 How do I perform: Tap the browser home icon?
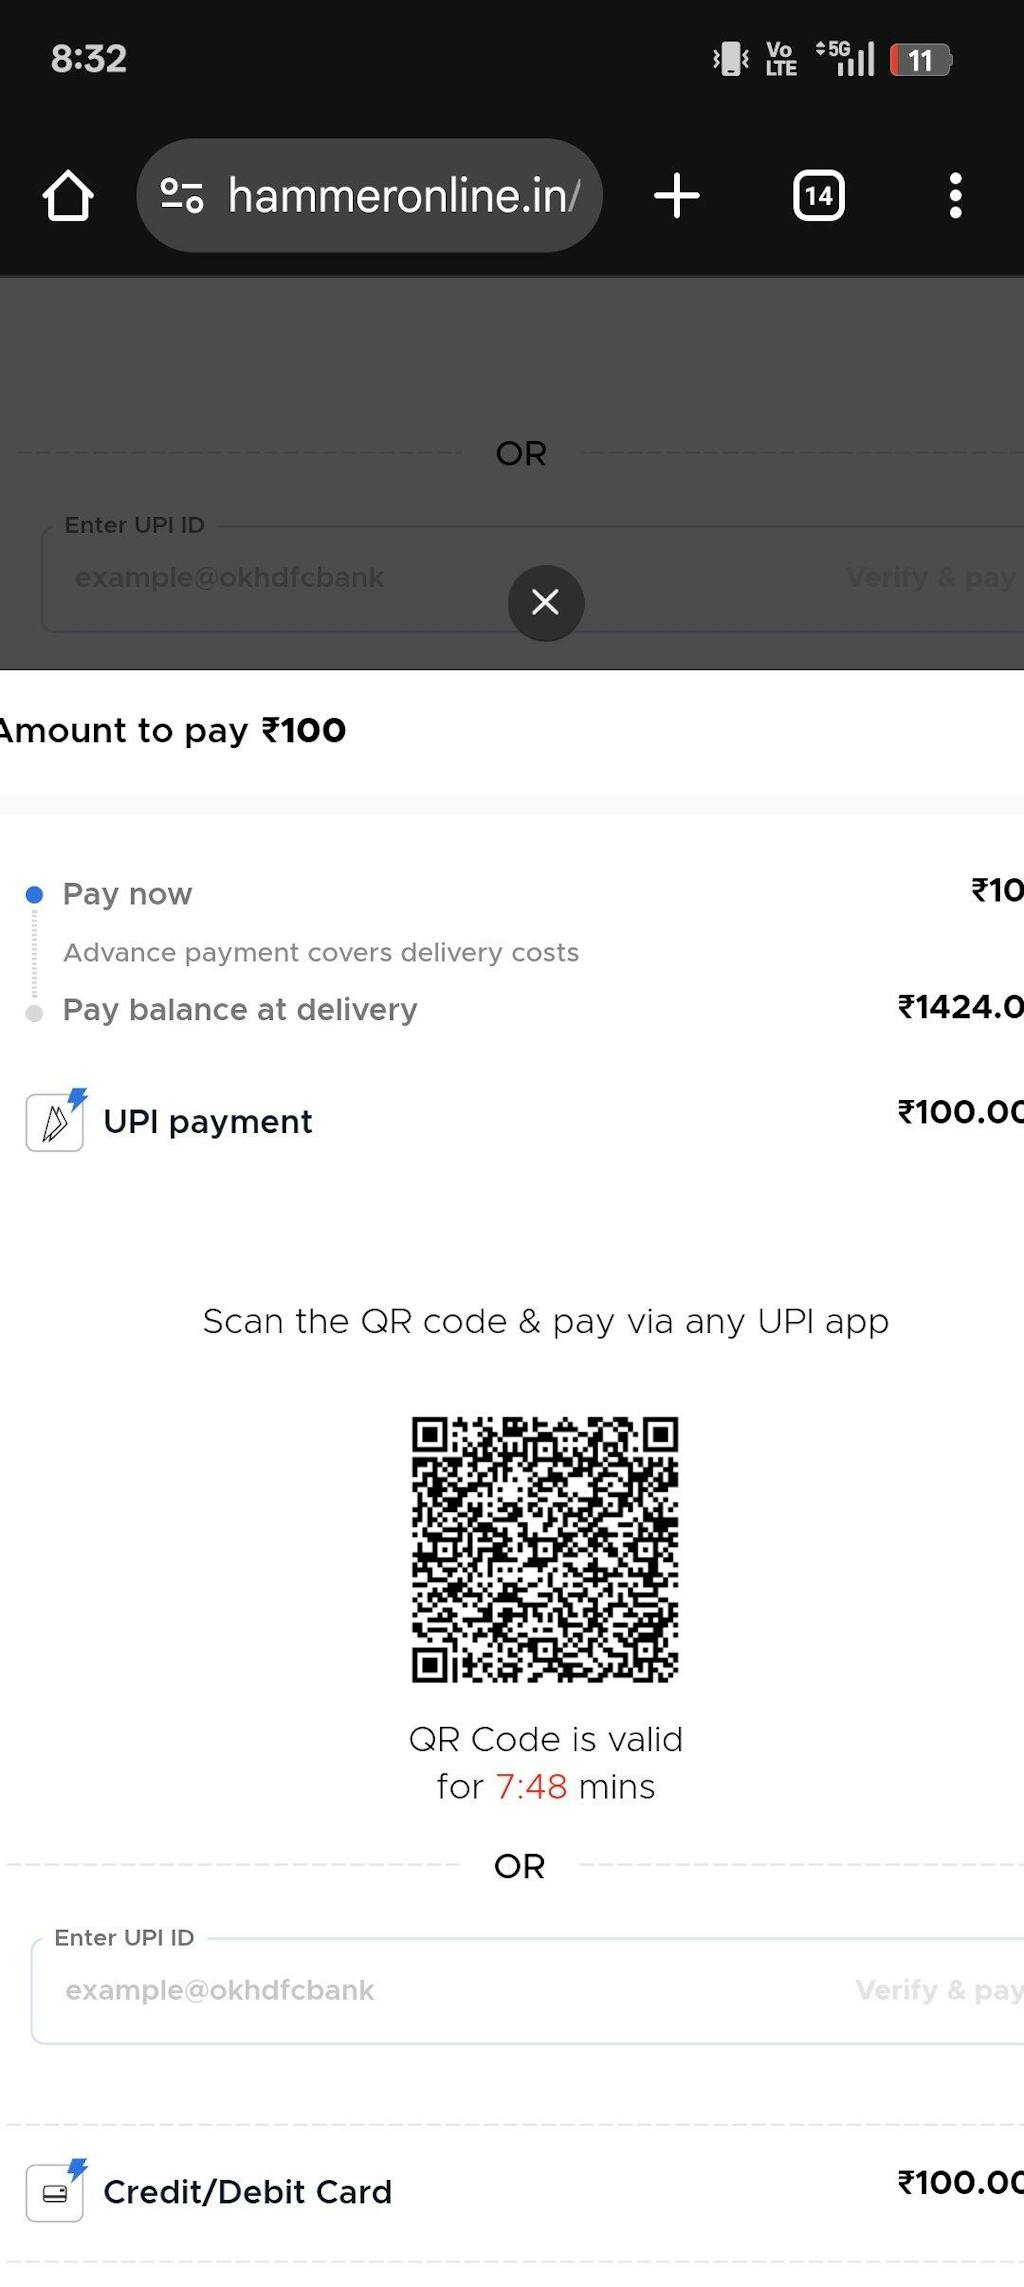(x=68, y=195)
